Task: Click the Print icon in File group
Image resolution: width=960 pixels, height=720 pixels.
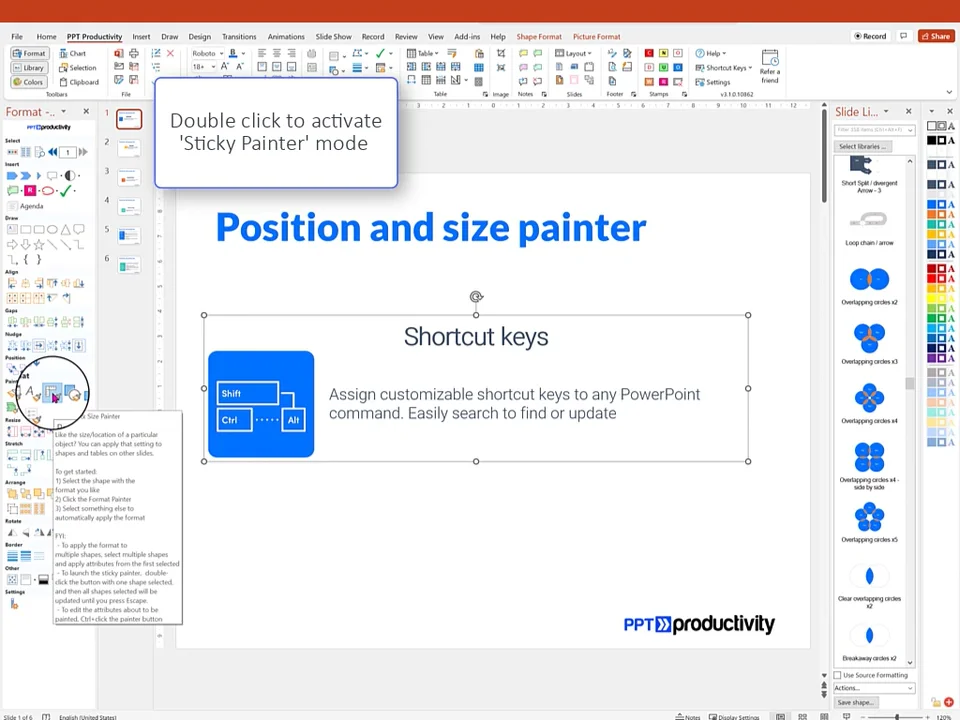Action: click(x=133, y=53)
